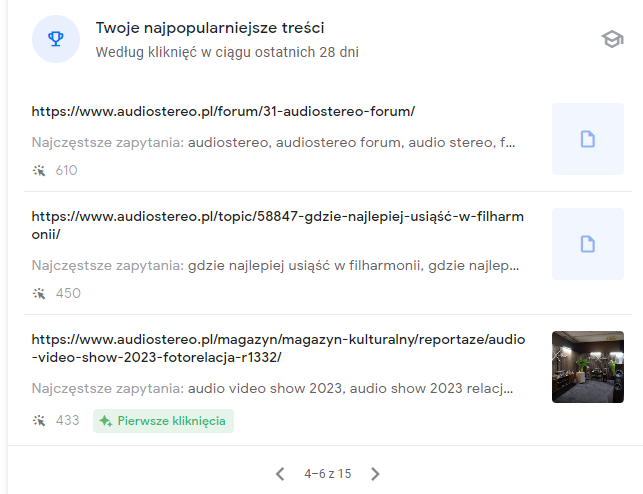Click the click count 450

pyautogui.click(x=68, y=293)
